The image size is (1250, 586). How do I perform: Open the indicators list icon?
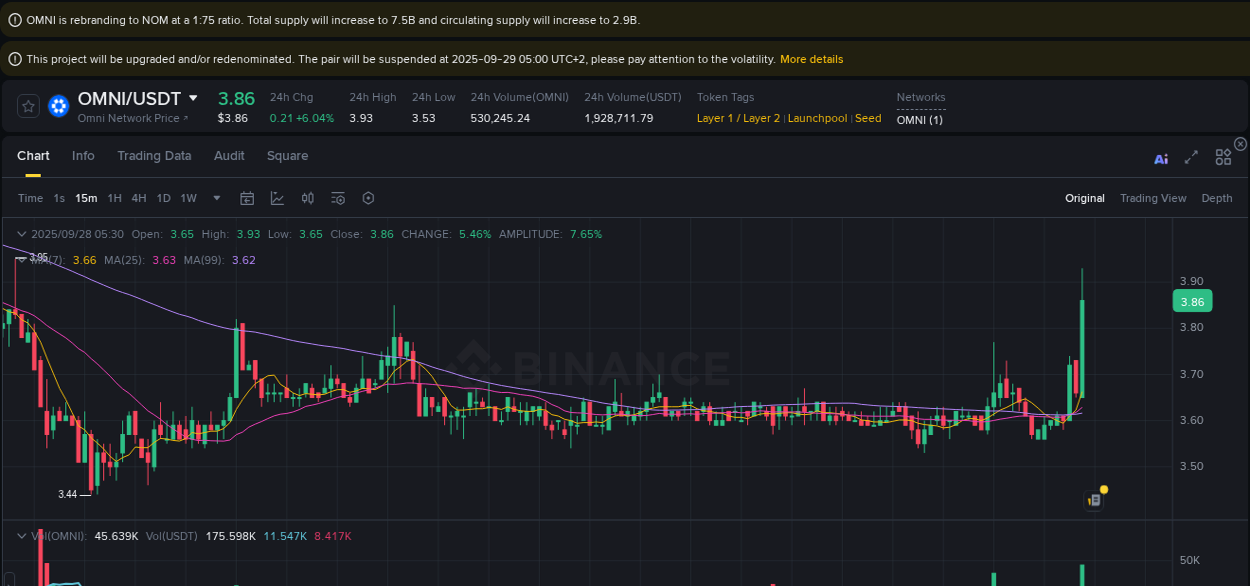pos(337,198)
